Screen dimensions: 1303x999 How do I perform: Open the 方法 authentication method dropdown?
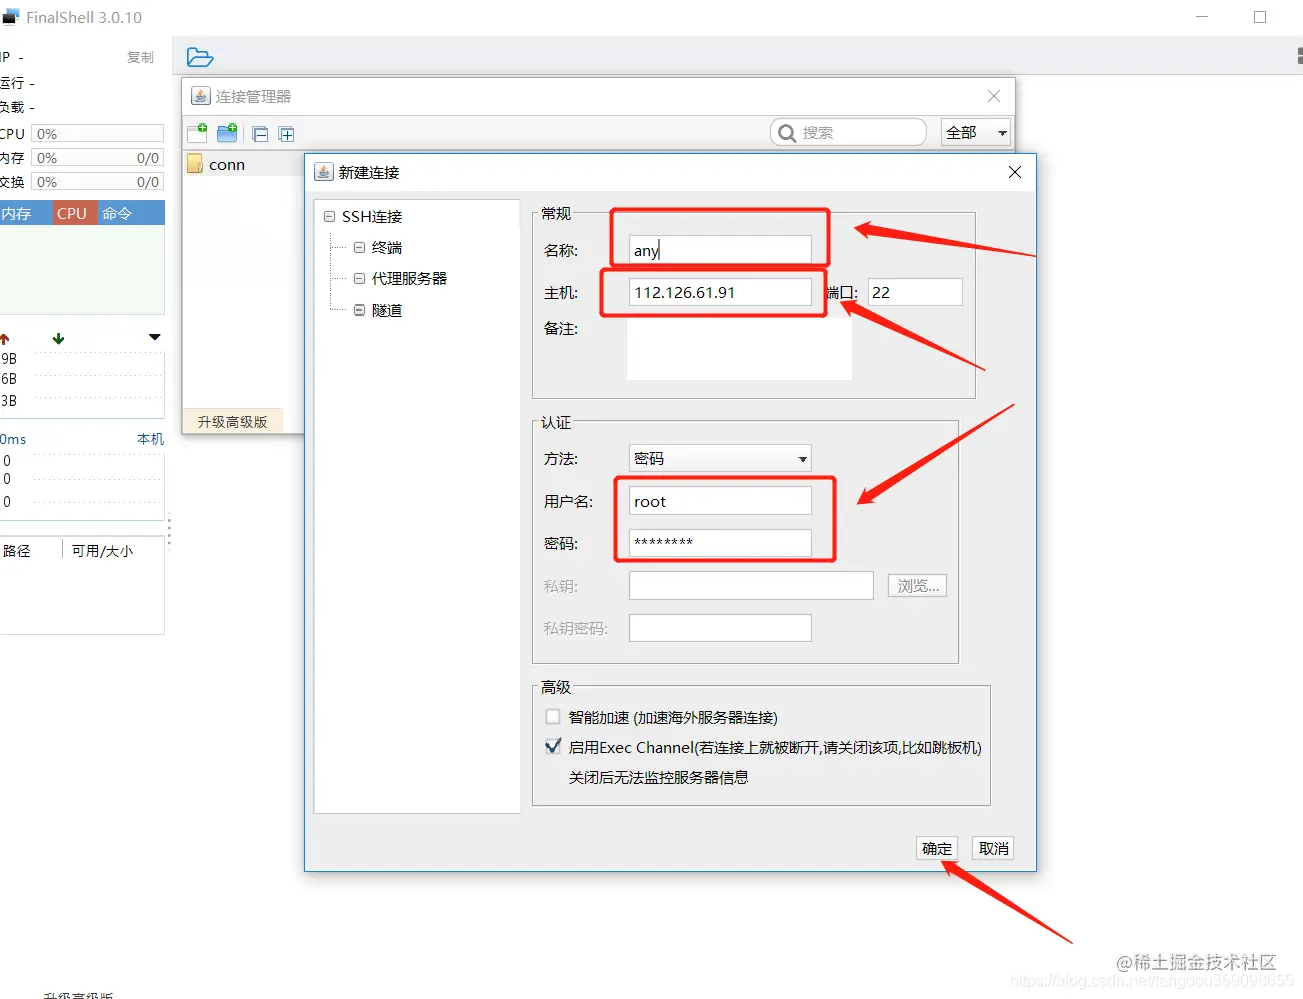tap(720, 459)
